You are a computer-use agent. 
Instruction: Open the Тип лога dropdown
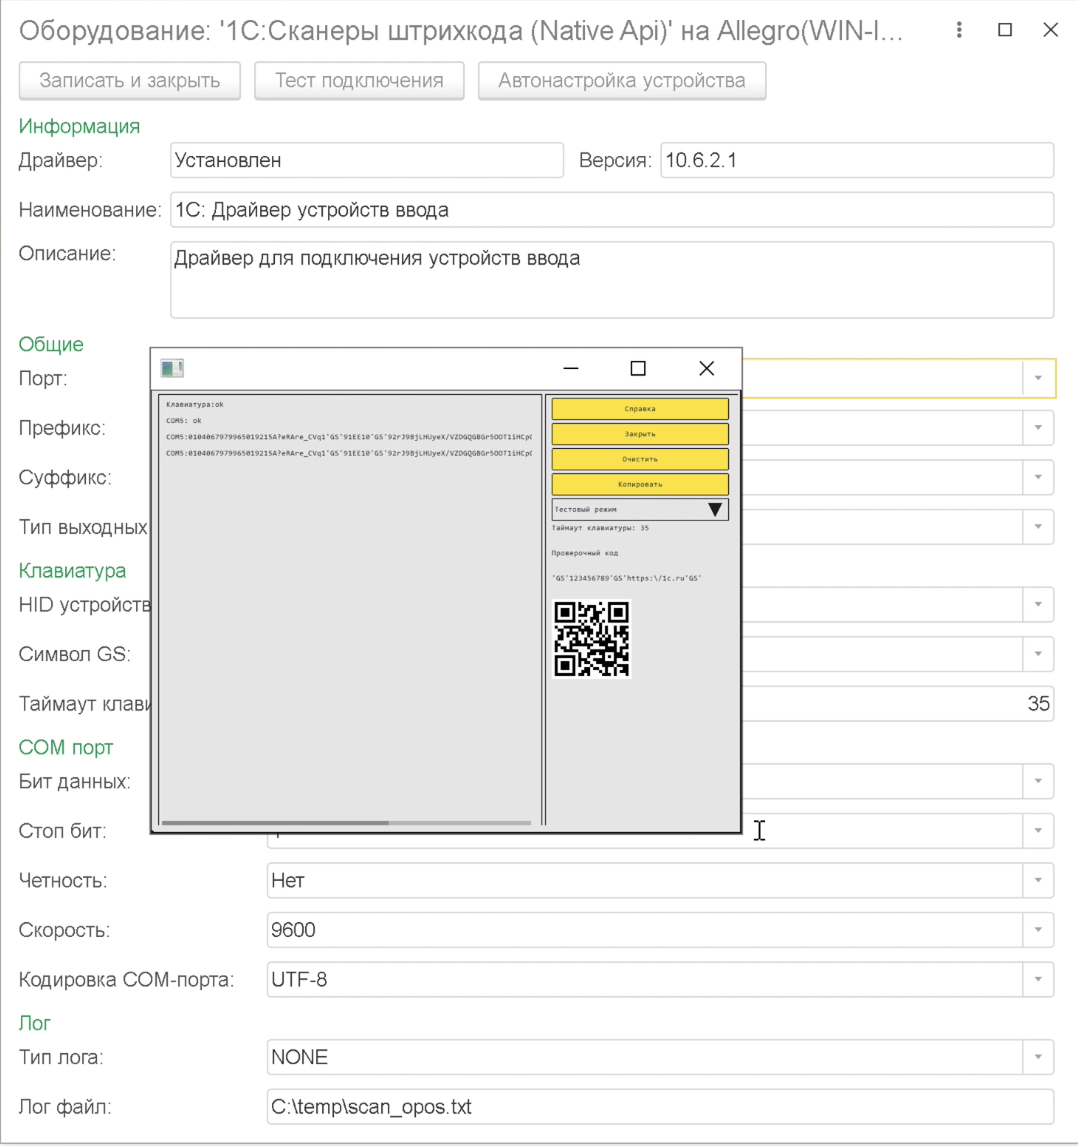pyautogui.click(x=1038, y=1057)
